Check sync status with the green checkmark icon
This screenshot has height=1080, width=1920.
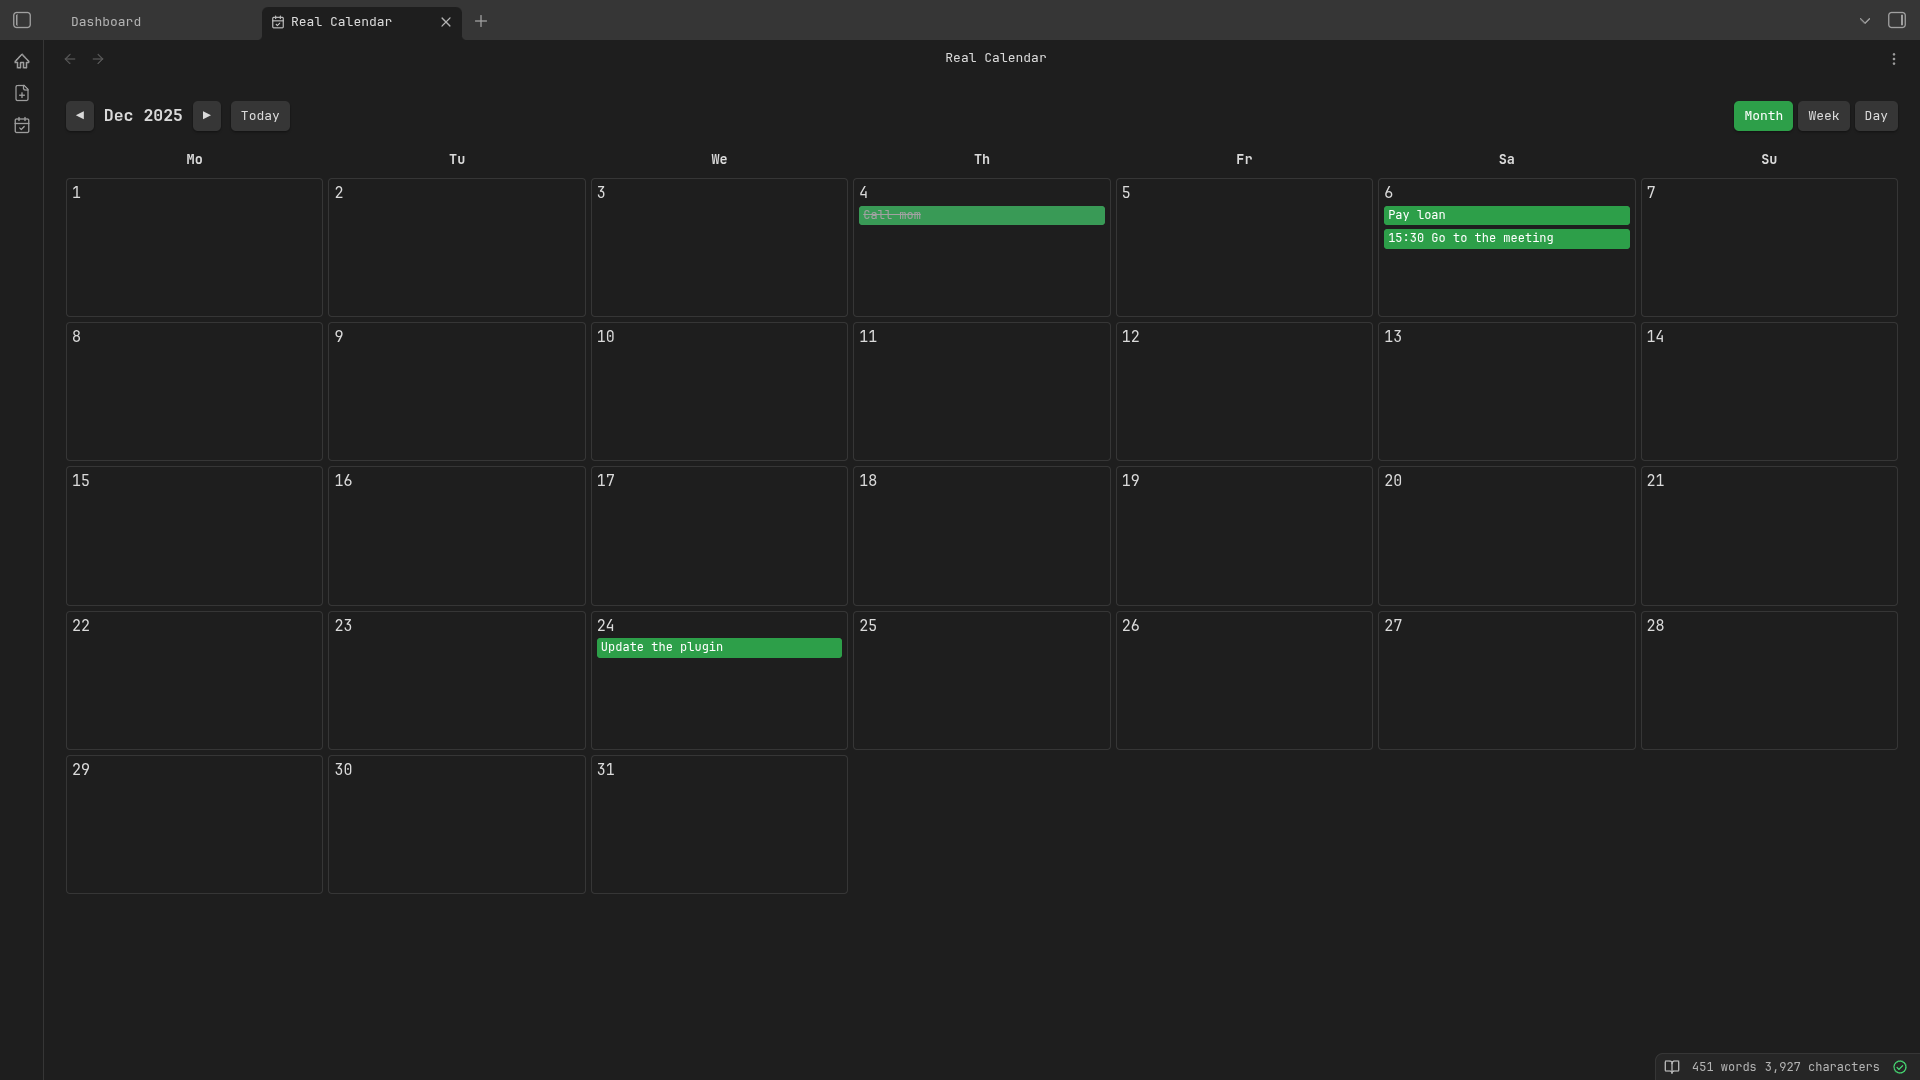point(1900,1067)
